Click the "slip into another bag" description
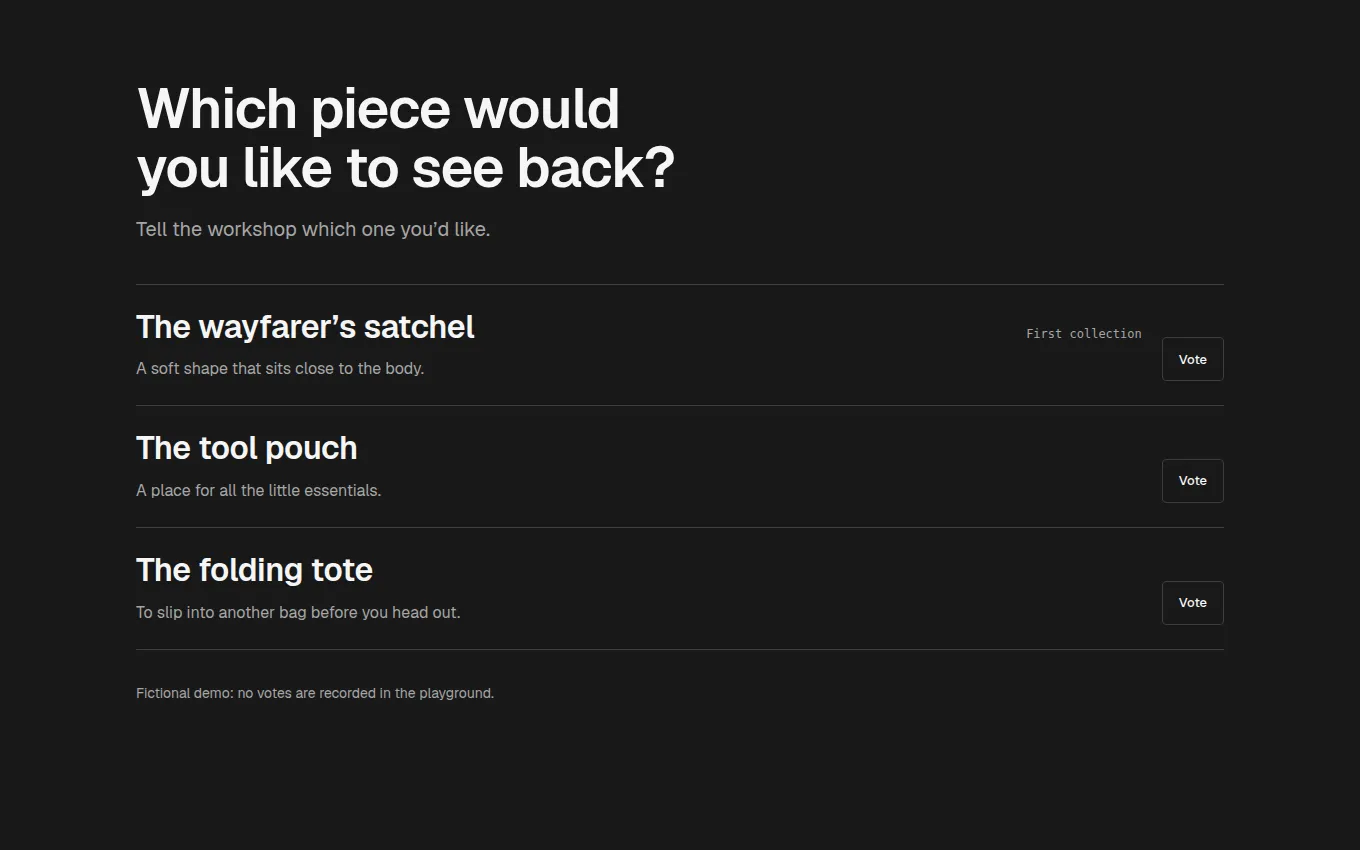The image size is (1360, 850). (298, 612)
